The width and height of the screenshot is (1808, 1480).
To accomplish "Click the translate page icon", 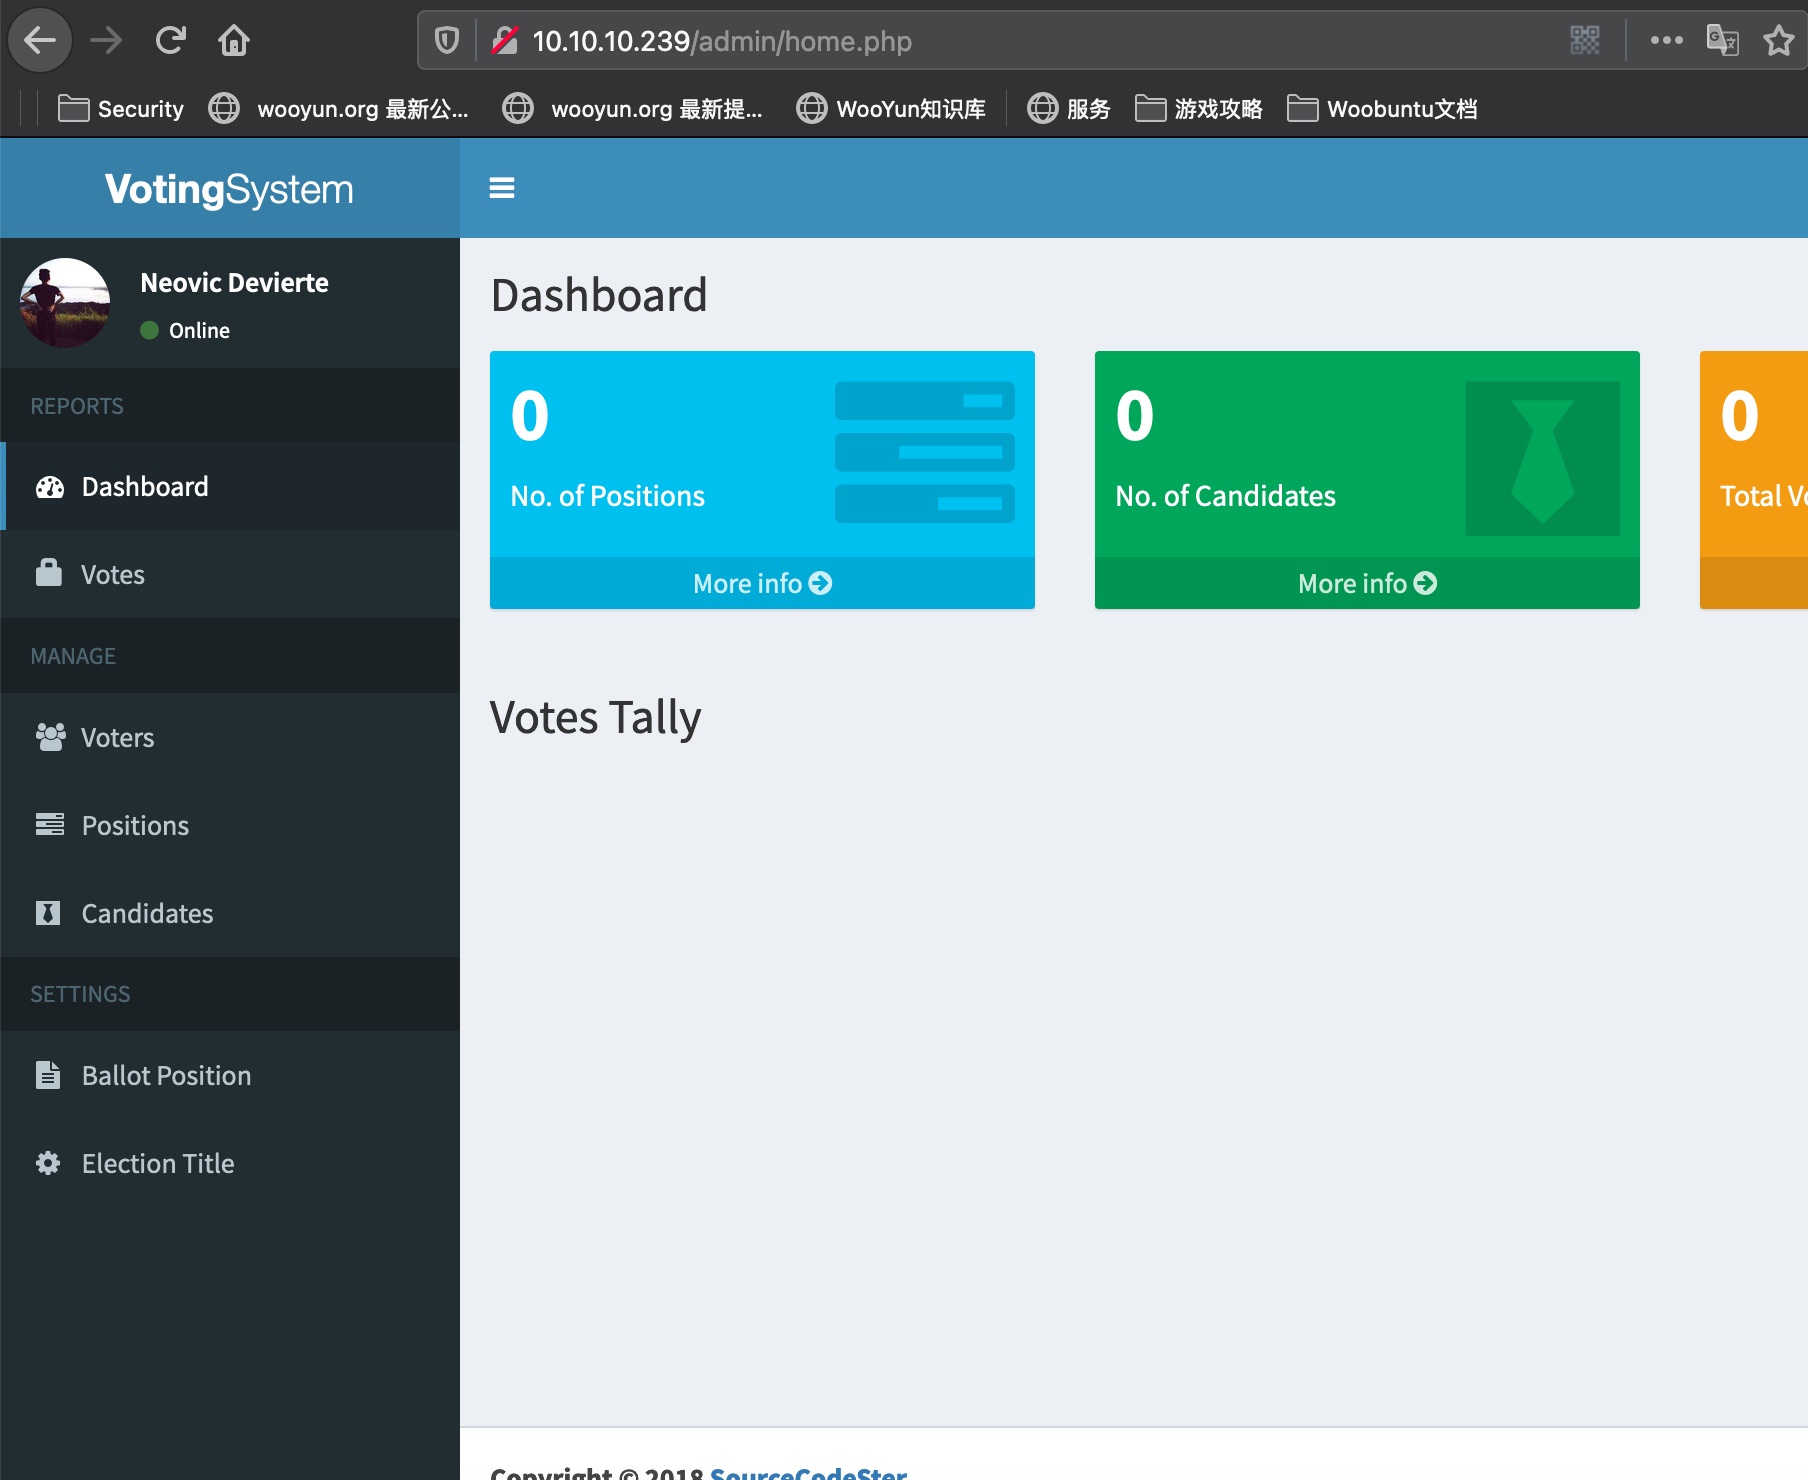I will click(x=1722, y=41).
